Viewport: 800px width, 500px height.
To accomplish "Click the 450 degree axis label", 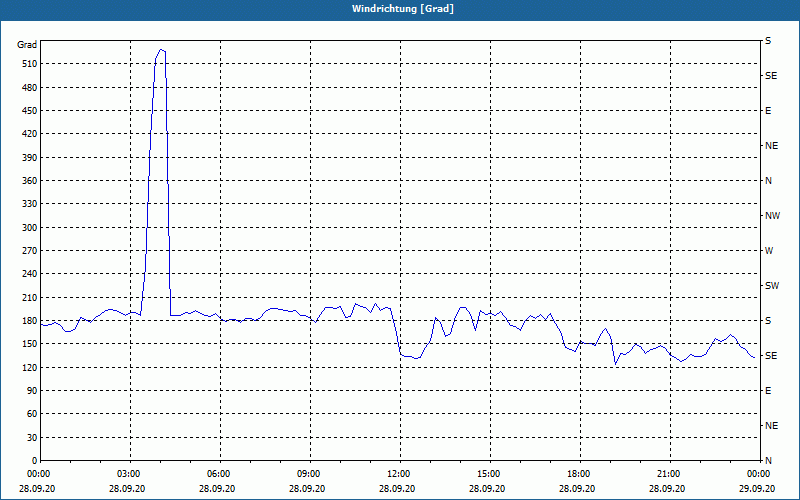I will click(x=30, y=111).
